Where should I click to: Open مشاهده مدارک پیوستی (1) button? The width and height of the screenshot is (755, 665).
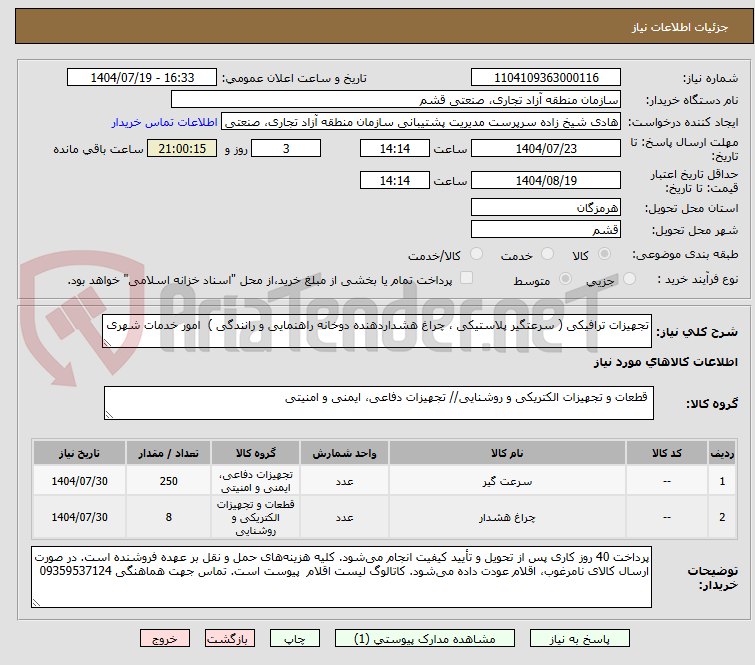[425, 639]
